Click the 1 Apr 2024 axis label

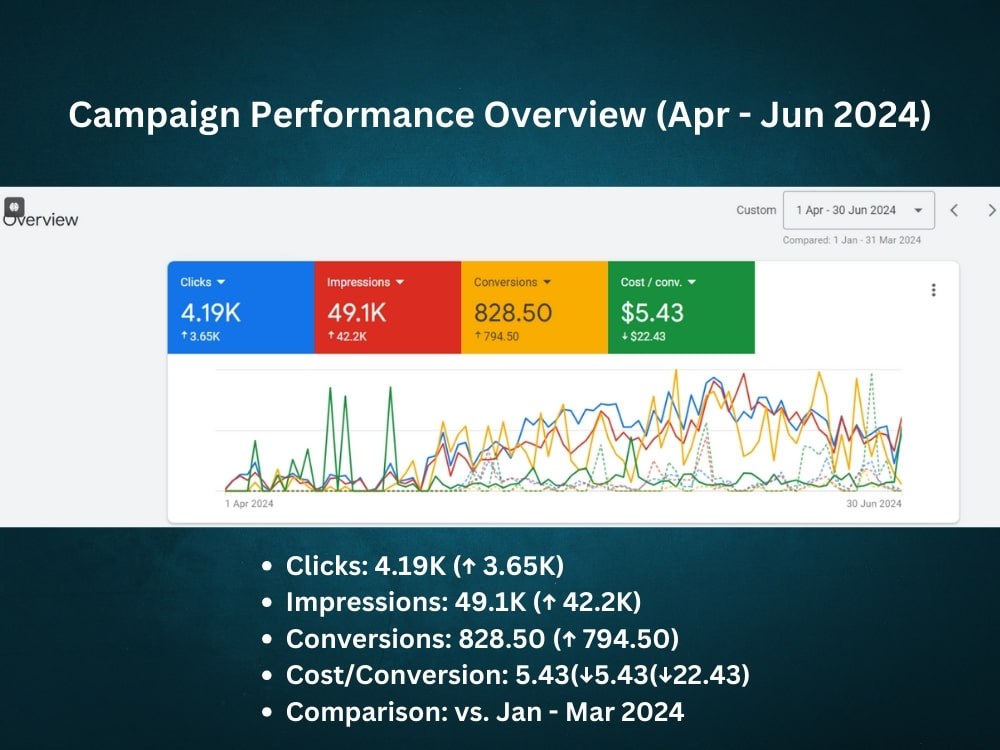point(249,504)
